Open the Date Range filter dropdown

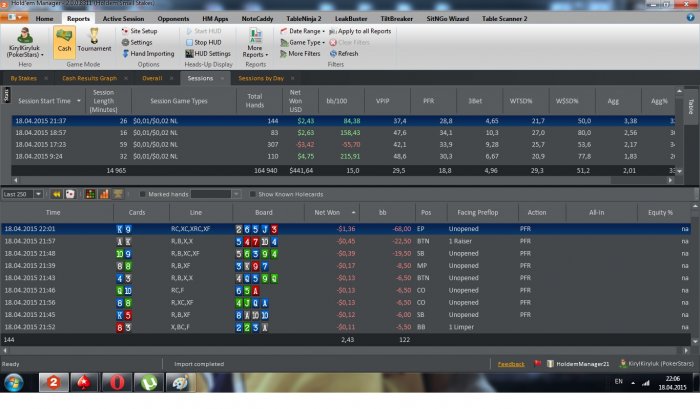pos(302,31)
